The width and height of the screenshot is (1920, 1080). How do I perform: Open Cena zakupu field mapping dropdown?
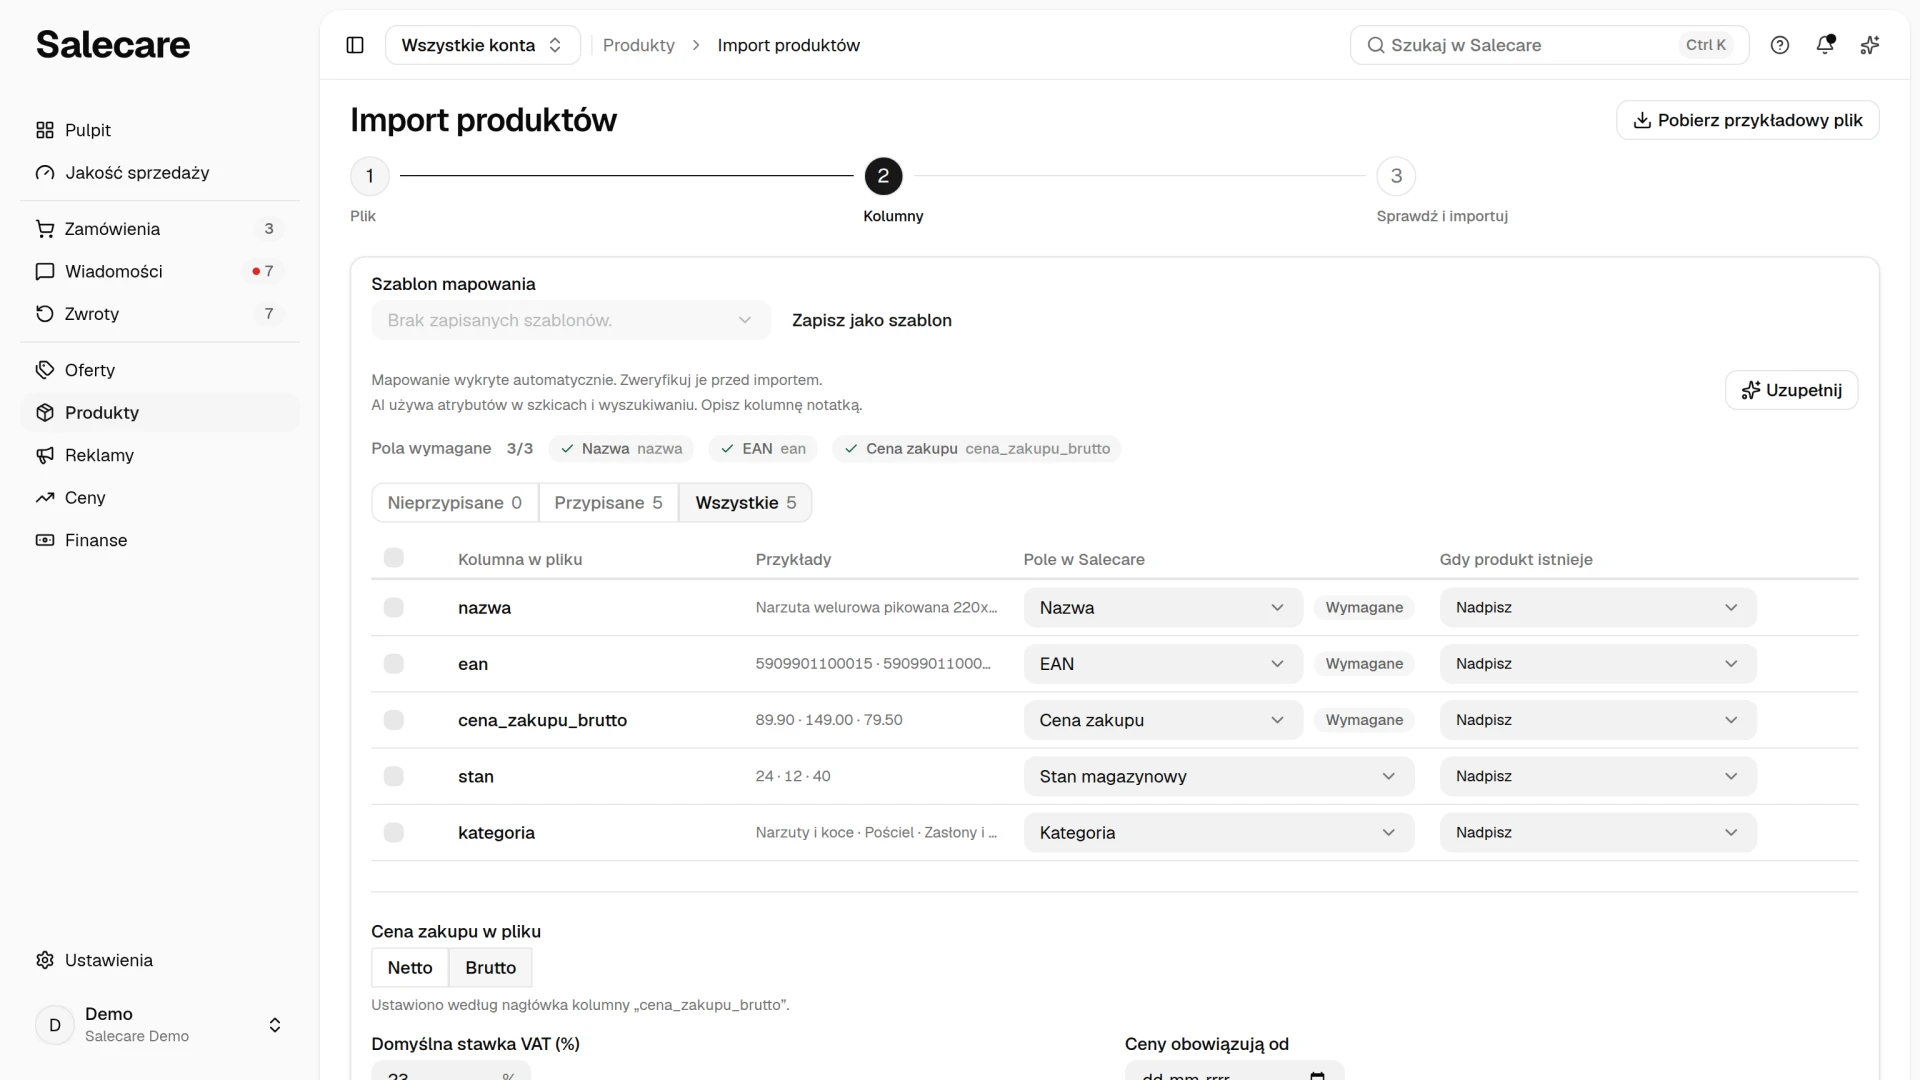1163,720
